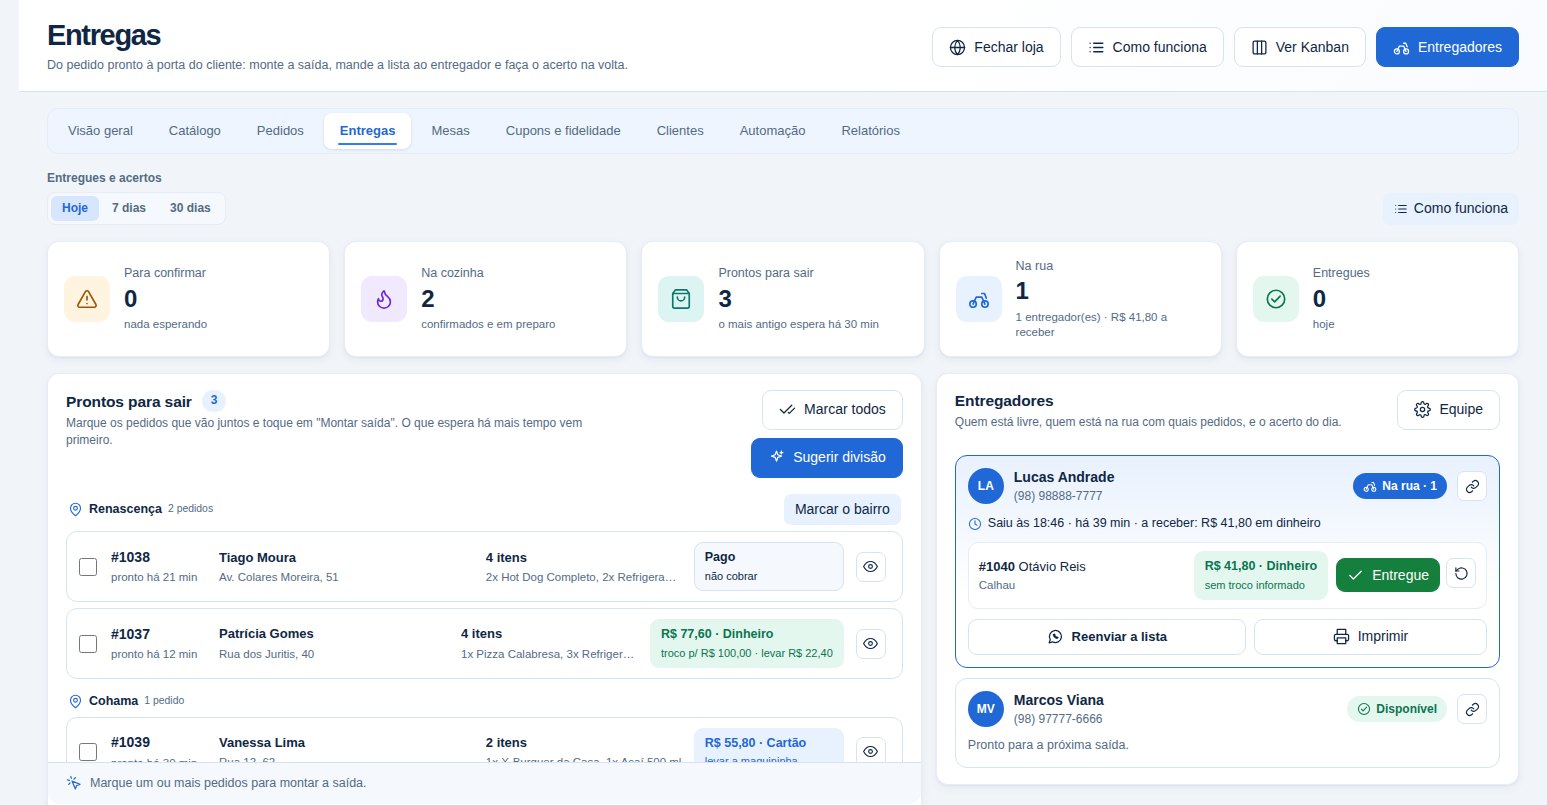1547x805 pixels.
Task: Select the 30 dias period filter
Action: pyautogui.click(x=190, y=208)
